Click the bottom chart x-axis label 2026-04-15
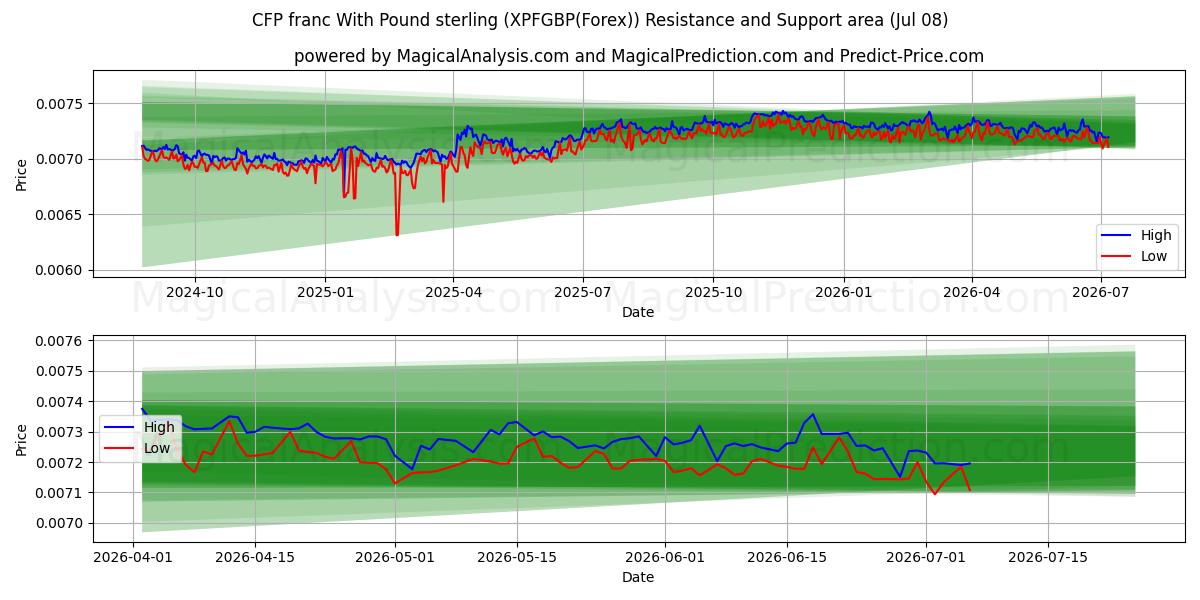The width and height of the screenshot is (1200, 600). pyautogui.click(x=256, y=558)
